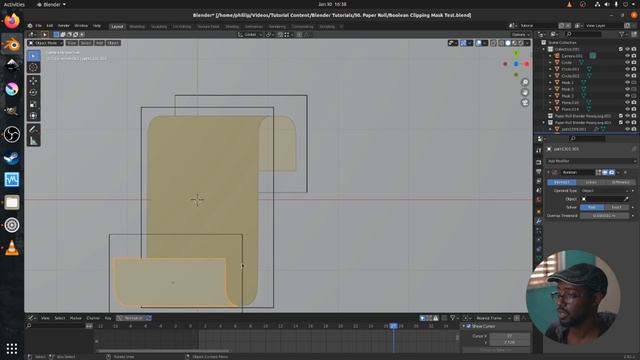Open the Global transform orientation dropdown

pyautogui.click(x=249, y=35)
